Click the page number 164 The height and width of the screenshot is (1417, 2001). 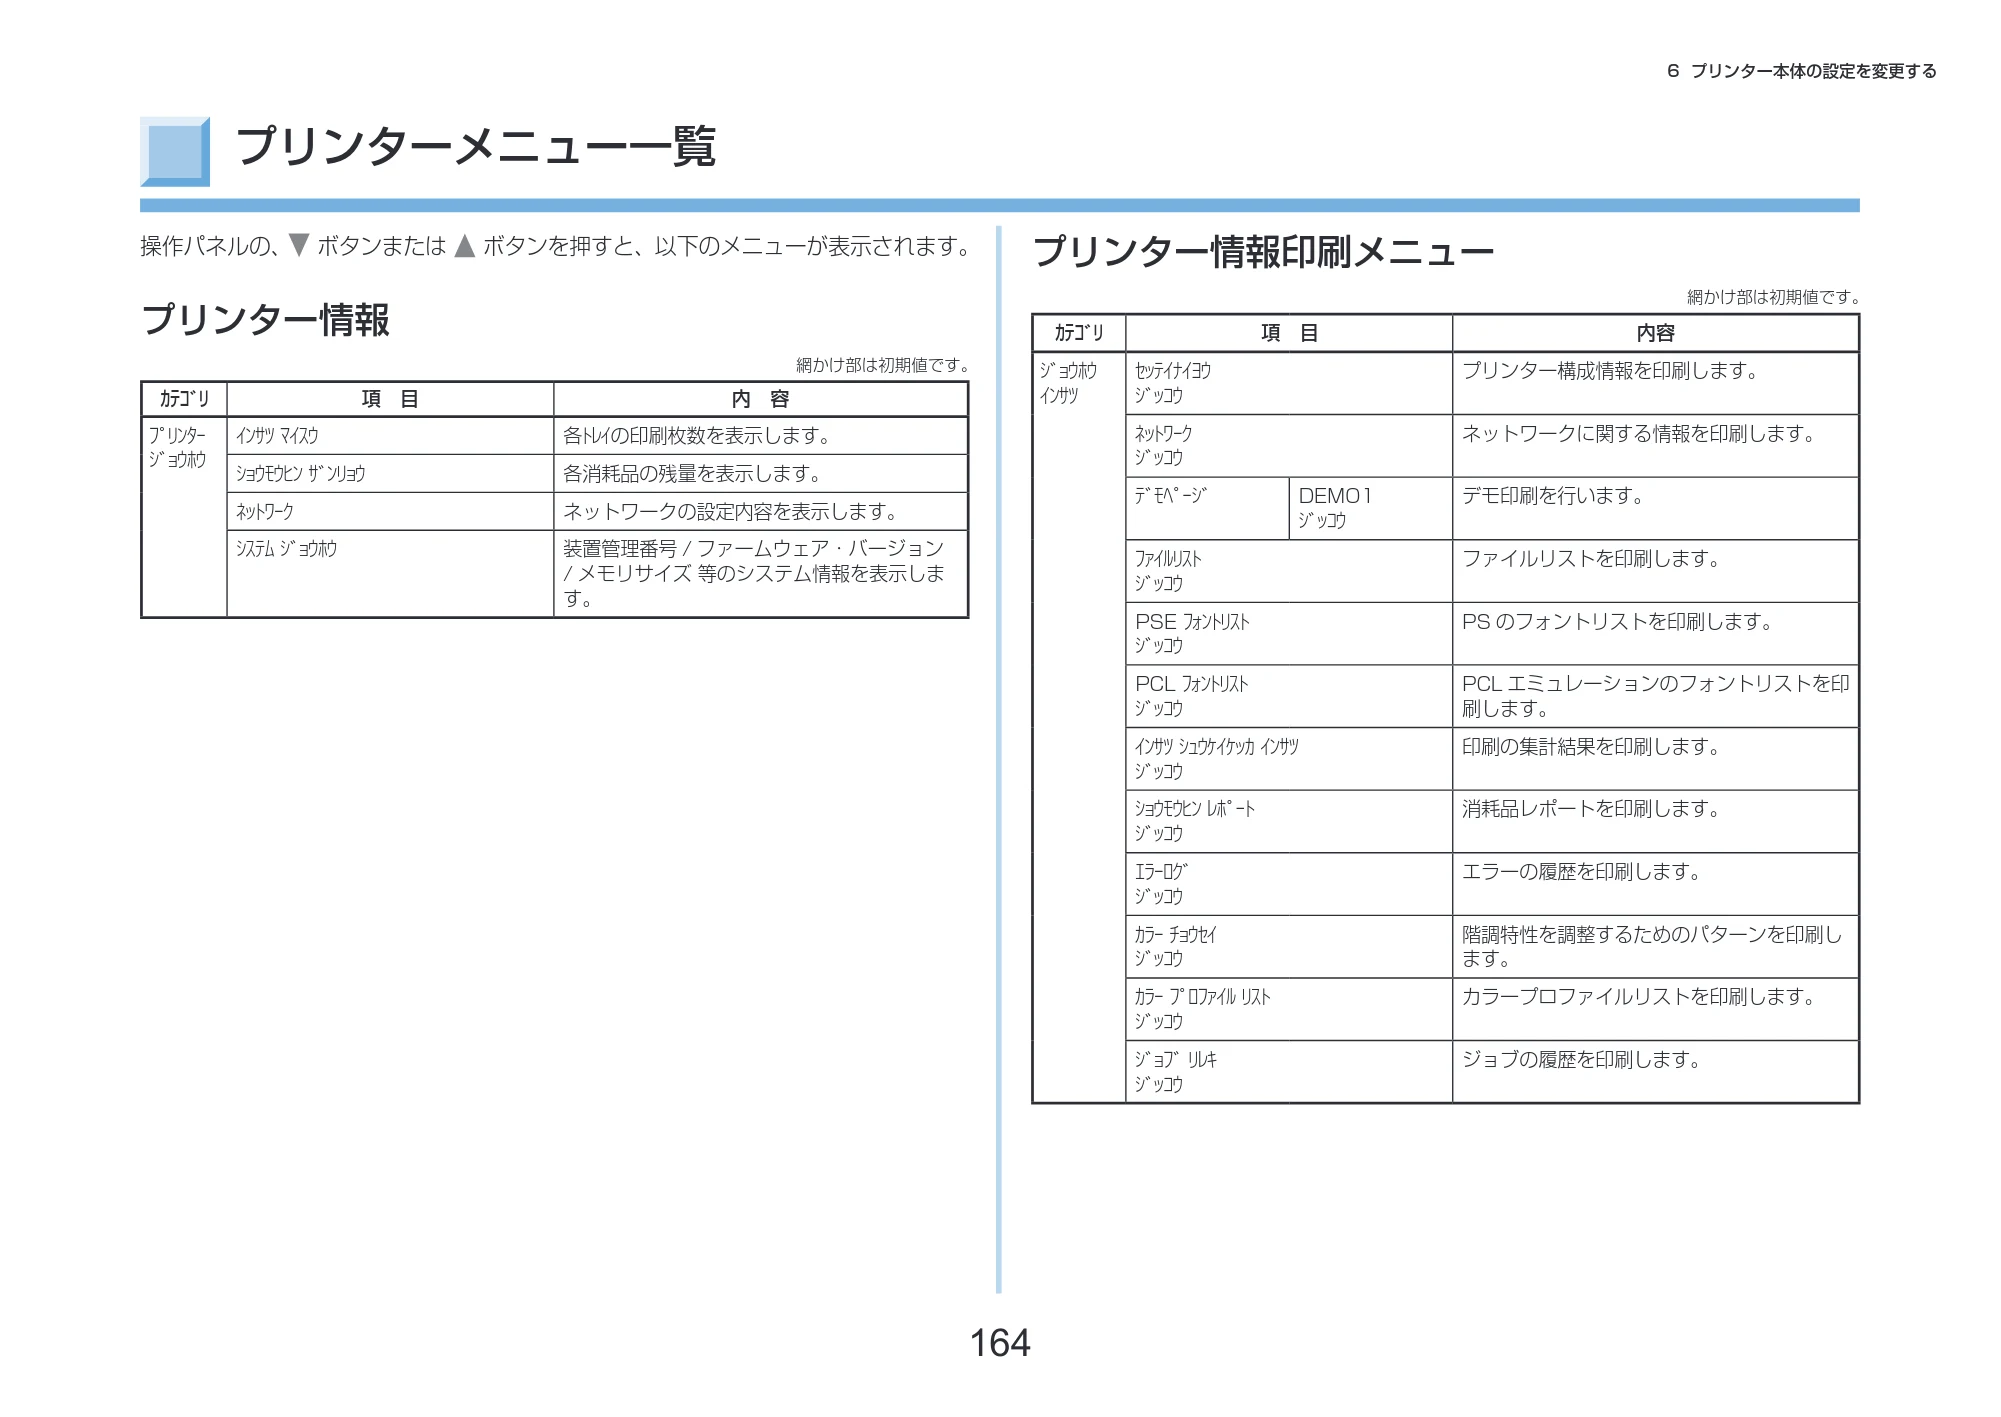tap(1000, 1342)
